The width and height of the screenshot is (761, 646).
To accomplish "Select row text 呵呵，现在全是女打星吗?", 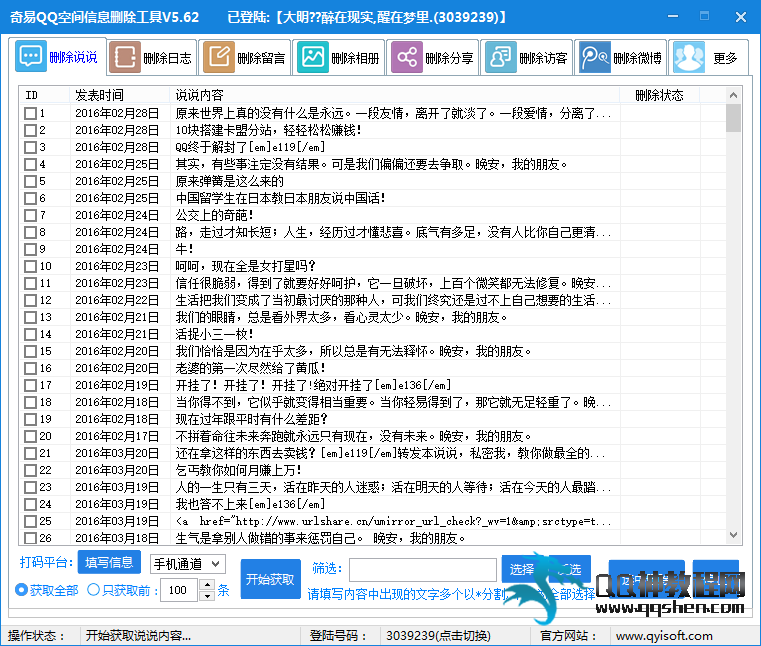I will coord(246,266).
